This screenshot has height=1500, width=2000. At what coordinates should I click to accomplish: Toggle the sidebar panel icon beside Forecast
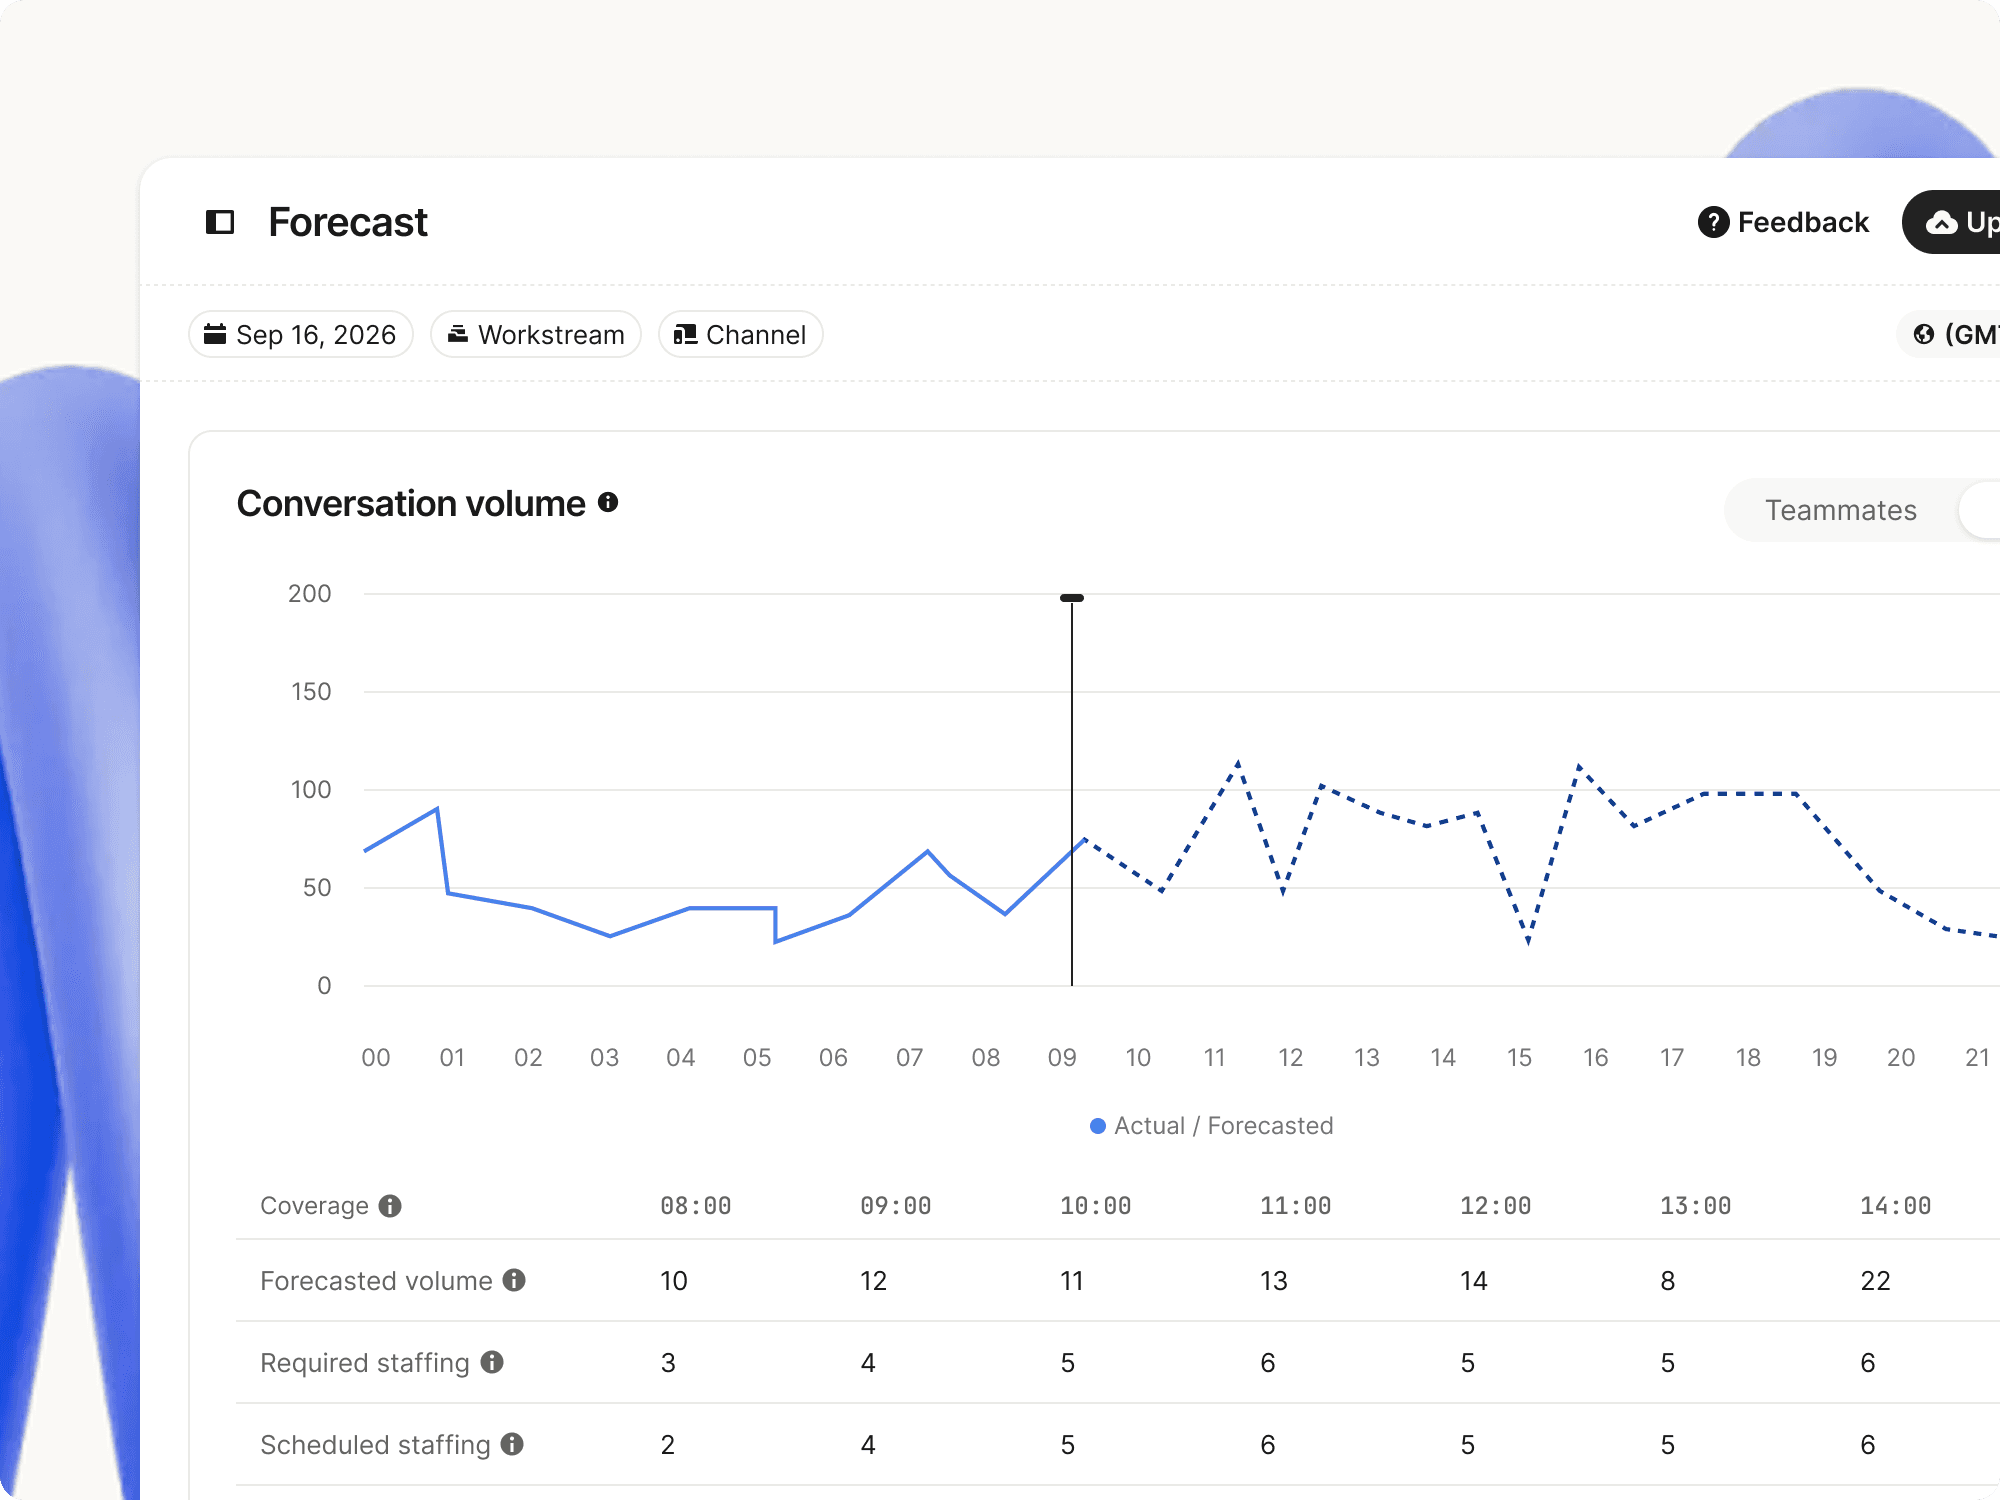tap(220, 222)
